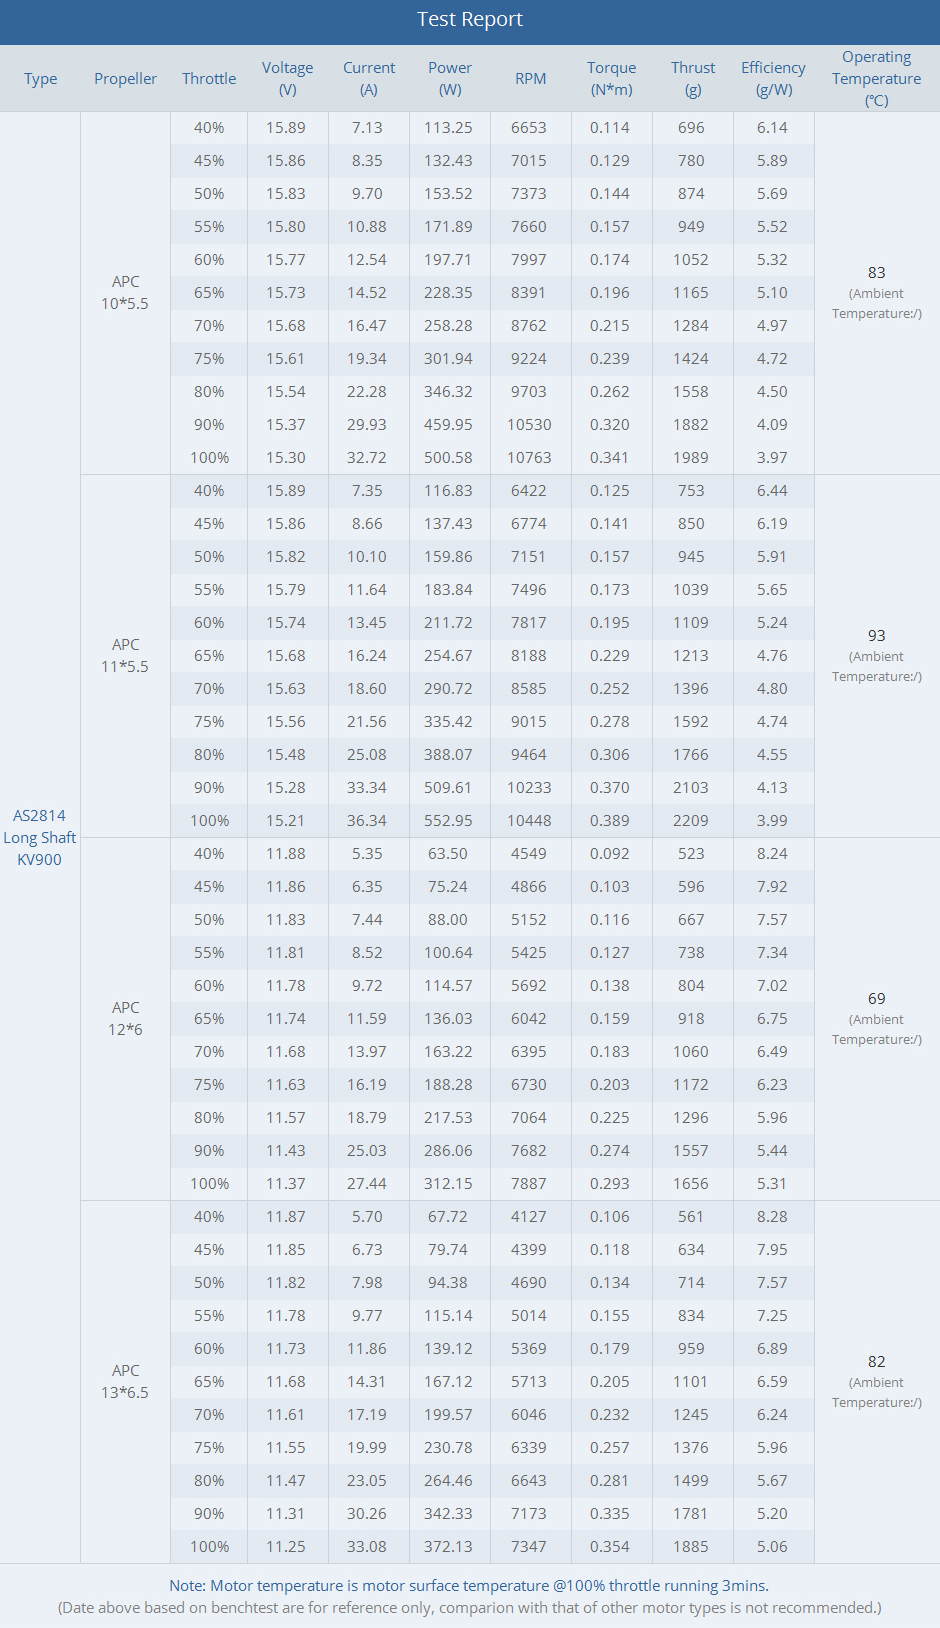Click the operating temperature value 82

click(877, 1362)
